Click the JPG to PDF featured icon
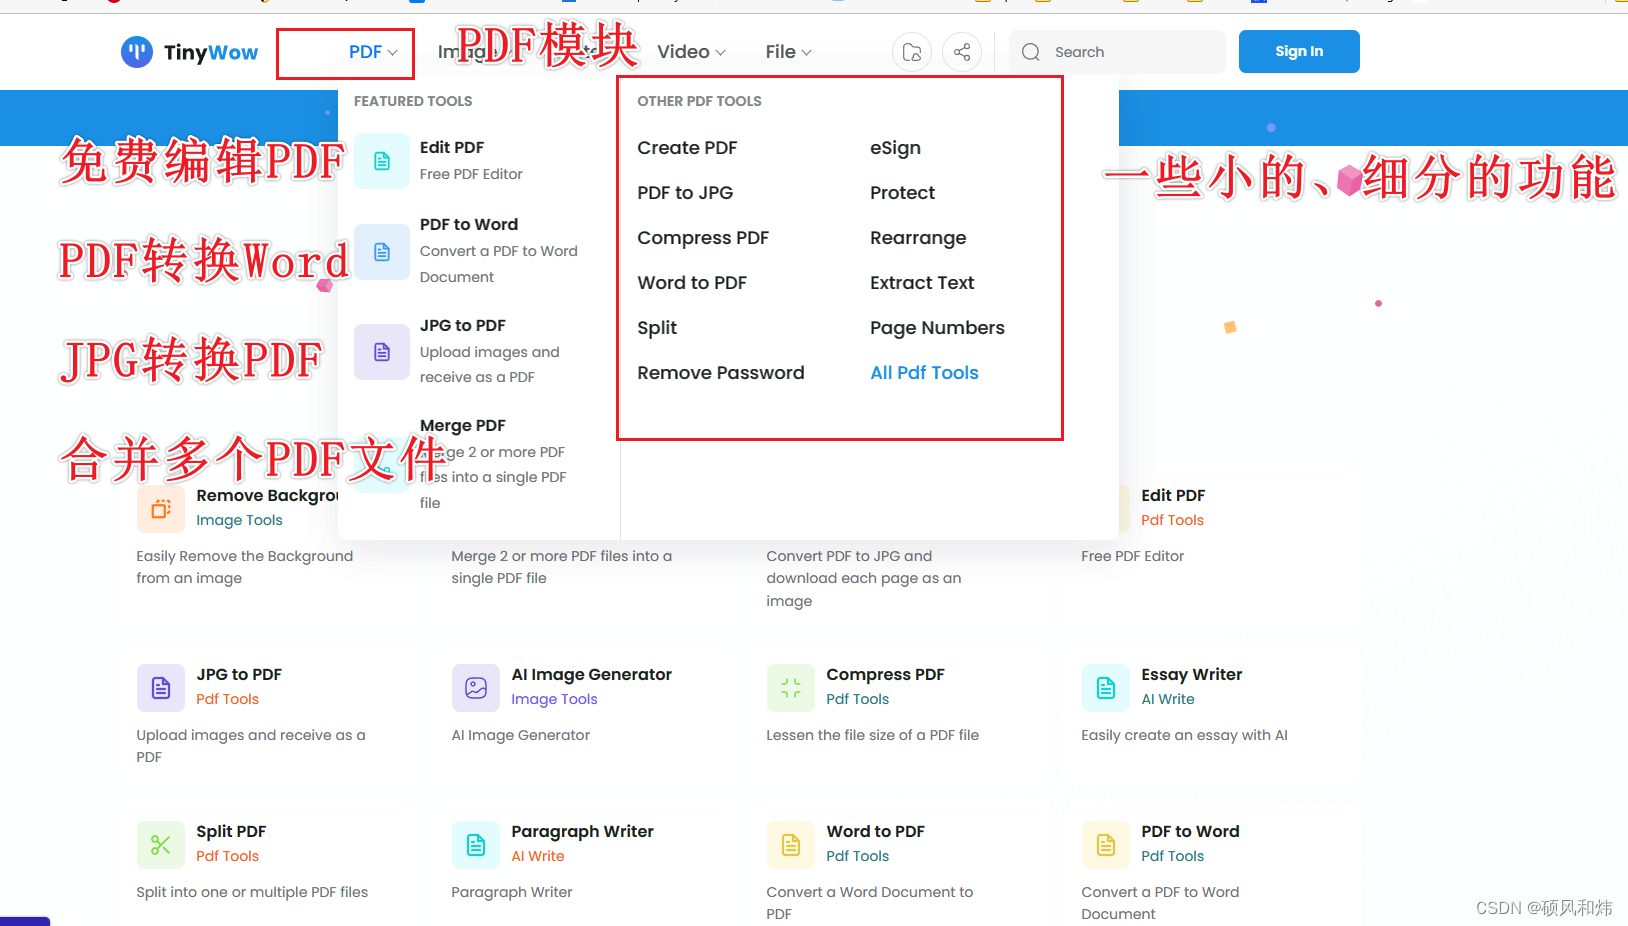1628x926 pixels. click(x=382, y=352)
